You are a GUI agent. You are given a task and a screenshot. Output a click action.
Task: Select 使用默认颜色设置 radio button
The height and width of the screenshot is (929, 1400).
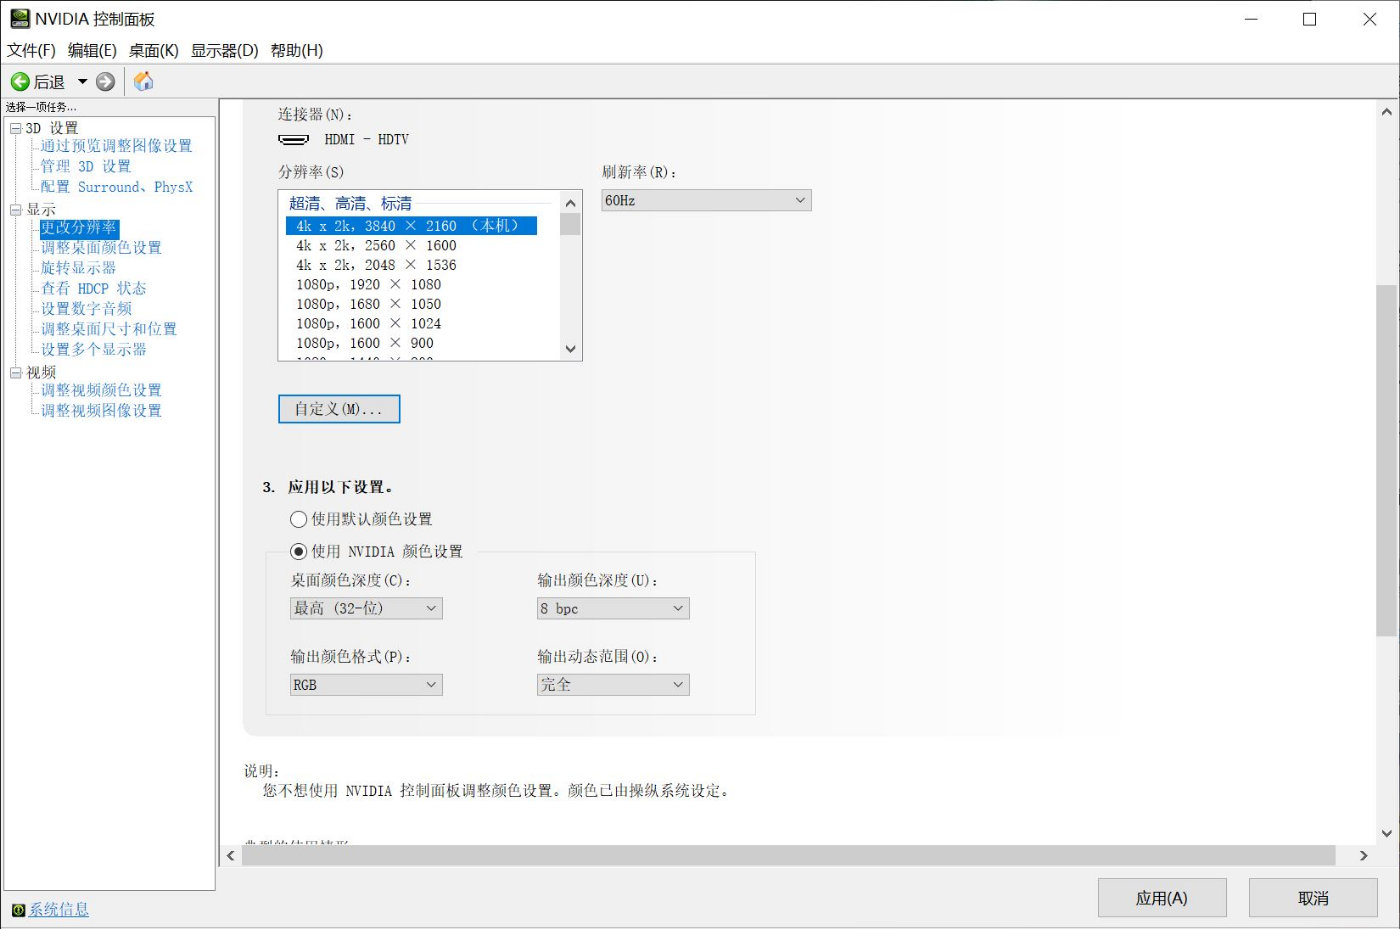click(298, 520)
